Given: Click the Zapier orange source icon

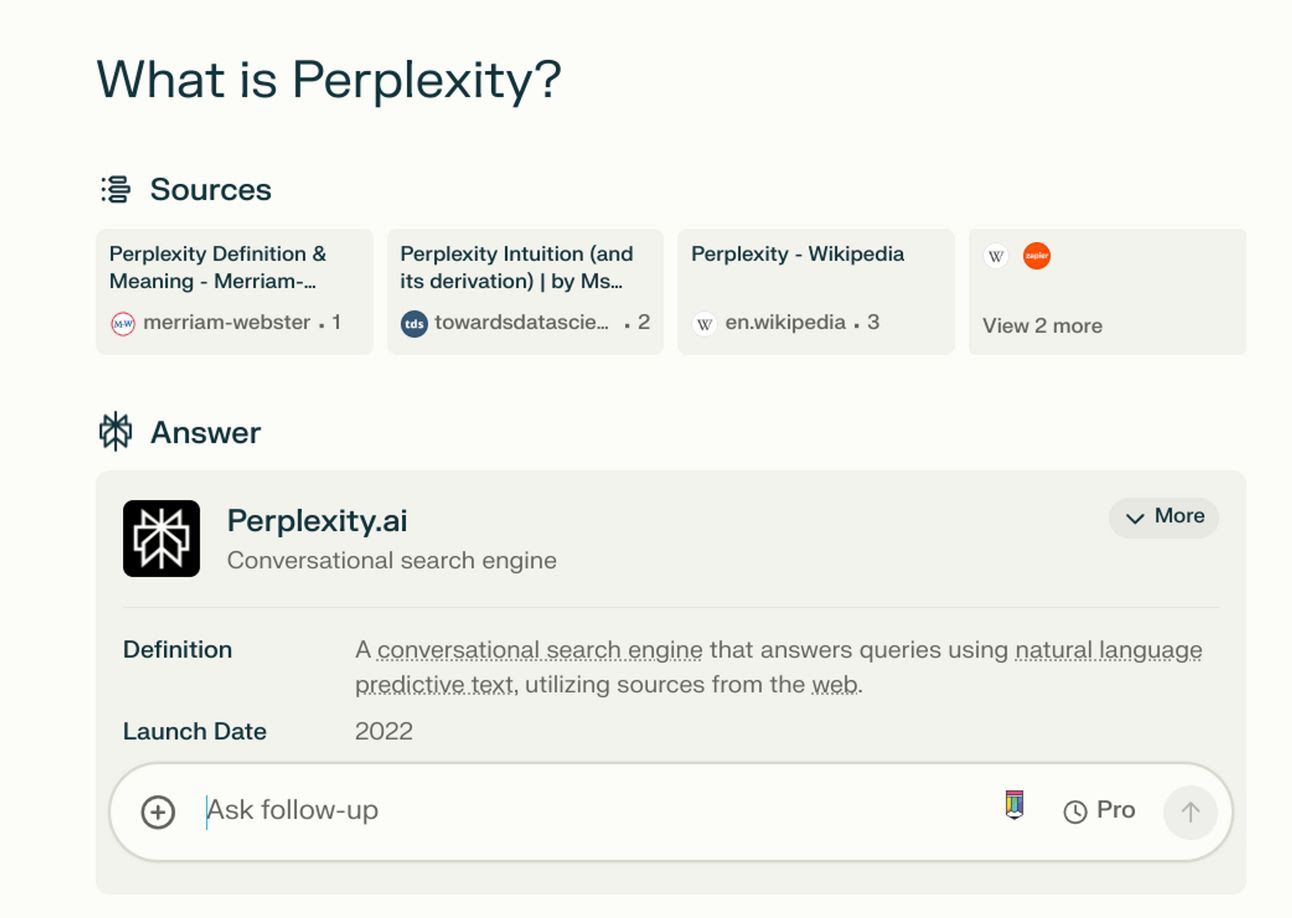Looking at the screenshot, I should tap(1037, 256).
